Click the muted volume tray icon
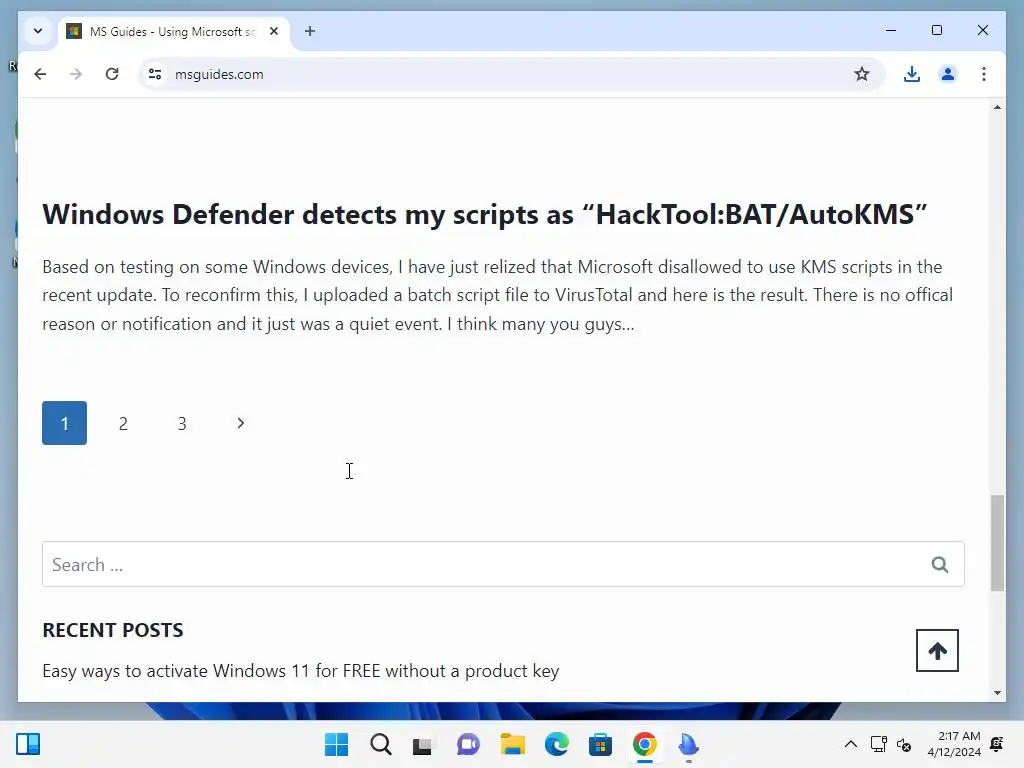This screenshot has width=1024, height=768. (904, 744)
